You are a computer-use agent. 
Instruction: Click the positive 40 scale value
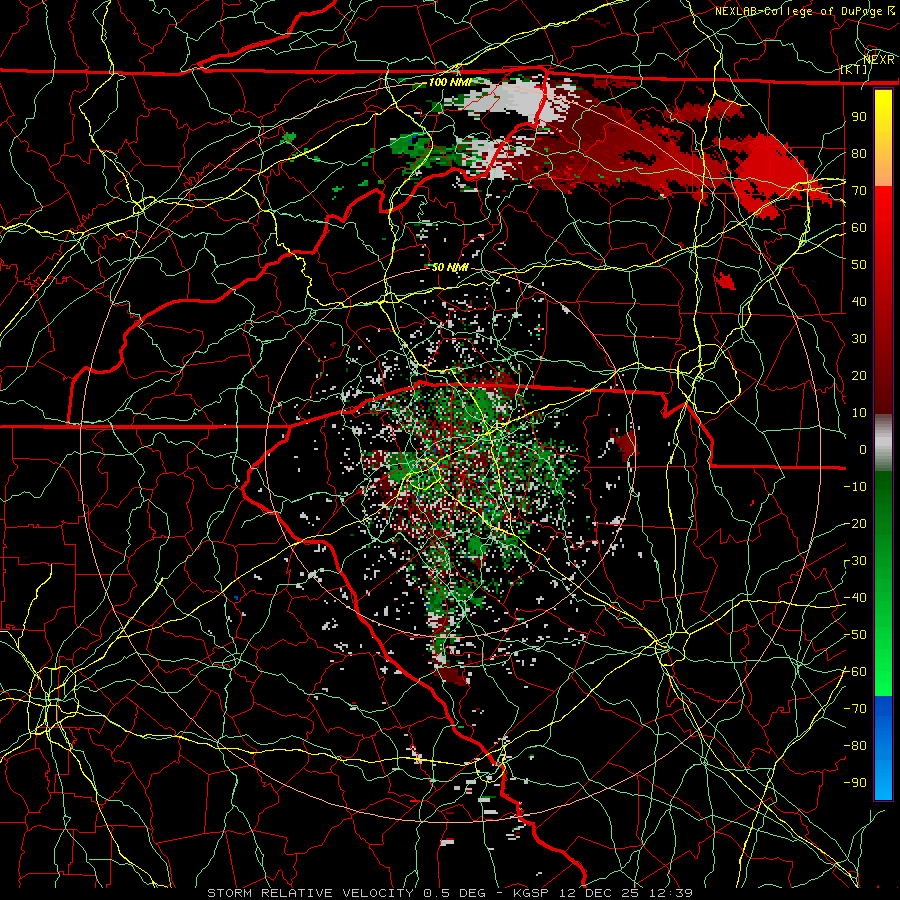pos(859,302)
